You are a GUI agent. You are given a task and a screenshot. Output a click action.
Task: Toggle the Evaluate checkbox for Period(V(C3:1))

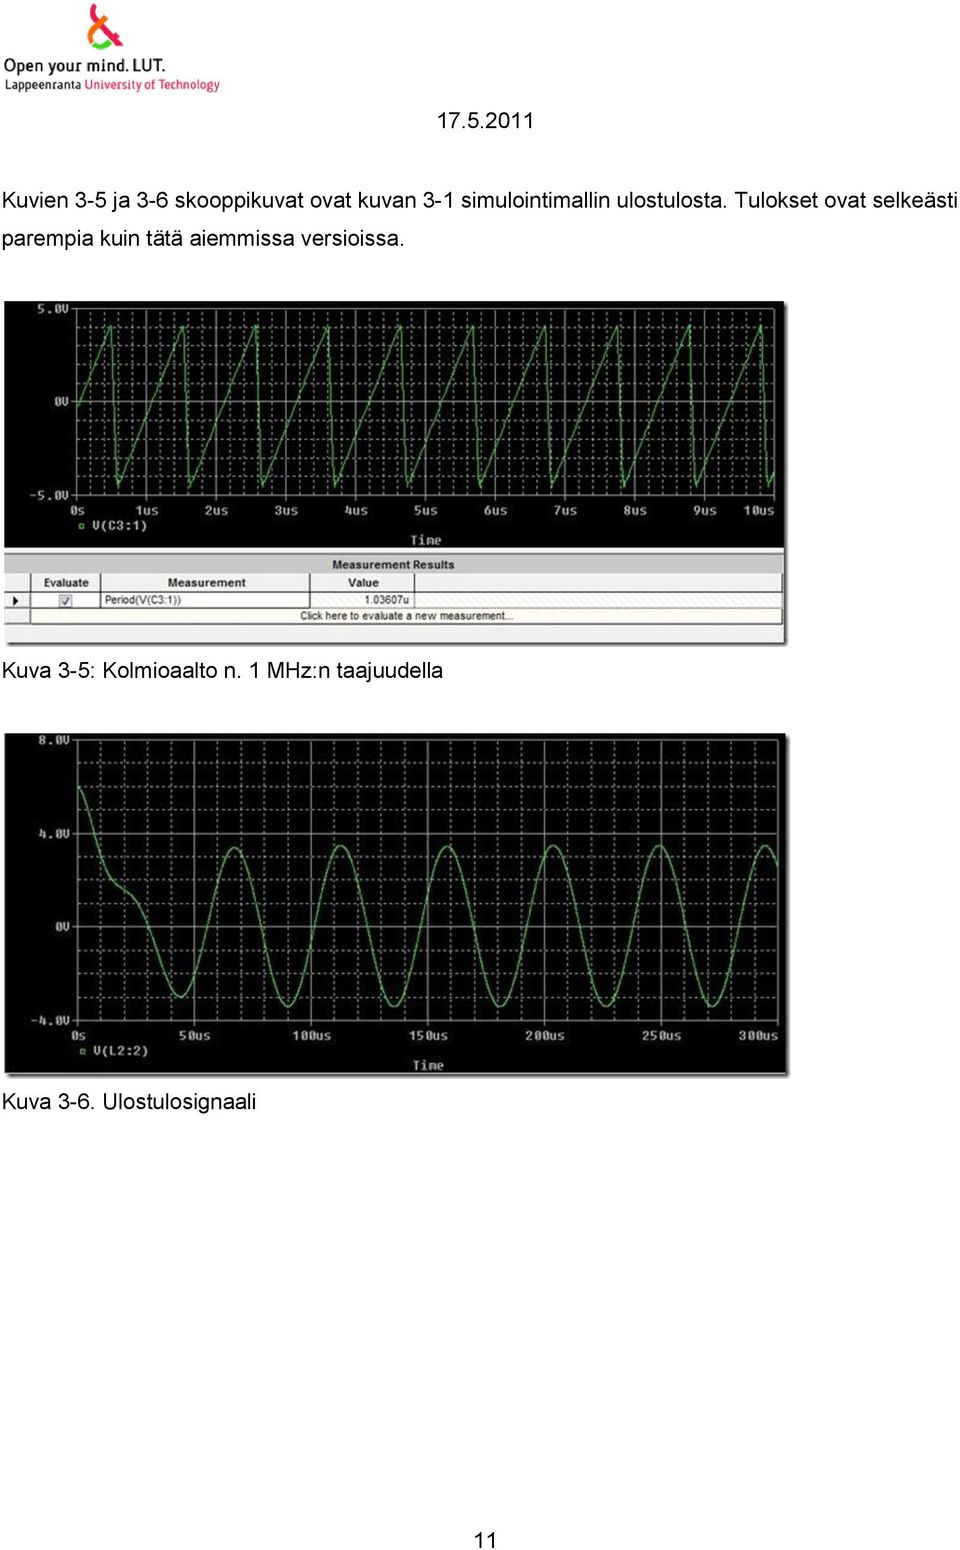tap(65, 601)
